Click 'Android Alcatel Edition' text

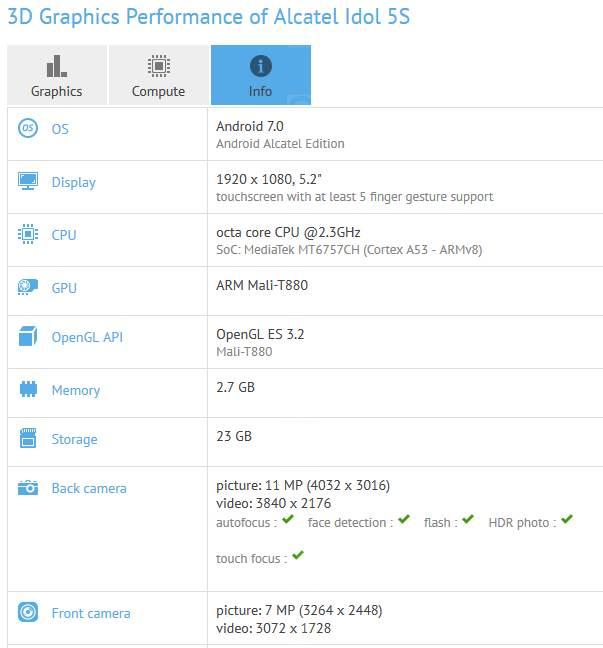[x=280, y=144]
